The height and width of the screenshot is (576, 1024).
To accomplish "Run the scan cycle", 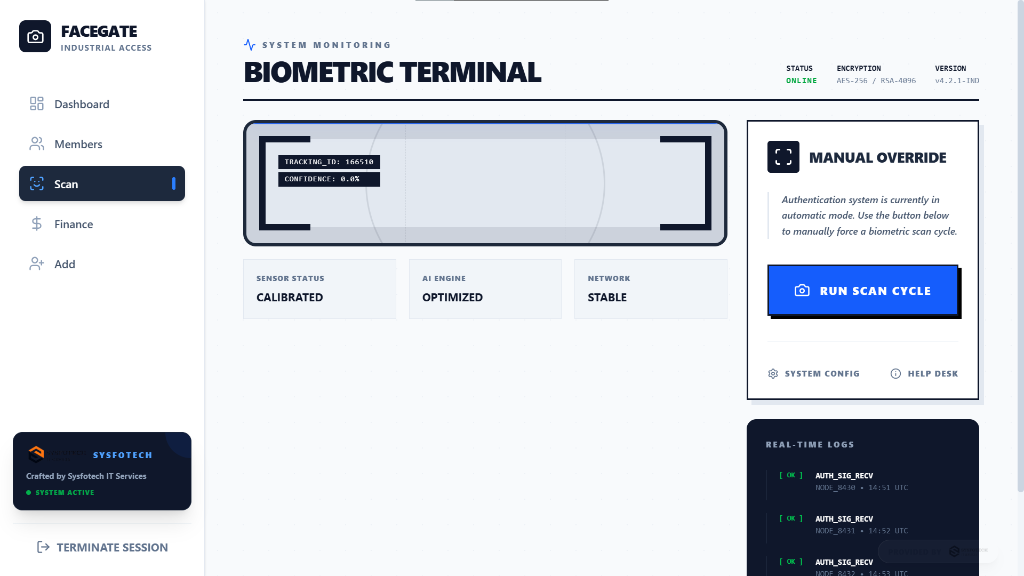I will click(863, 290).
